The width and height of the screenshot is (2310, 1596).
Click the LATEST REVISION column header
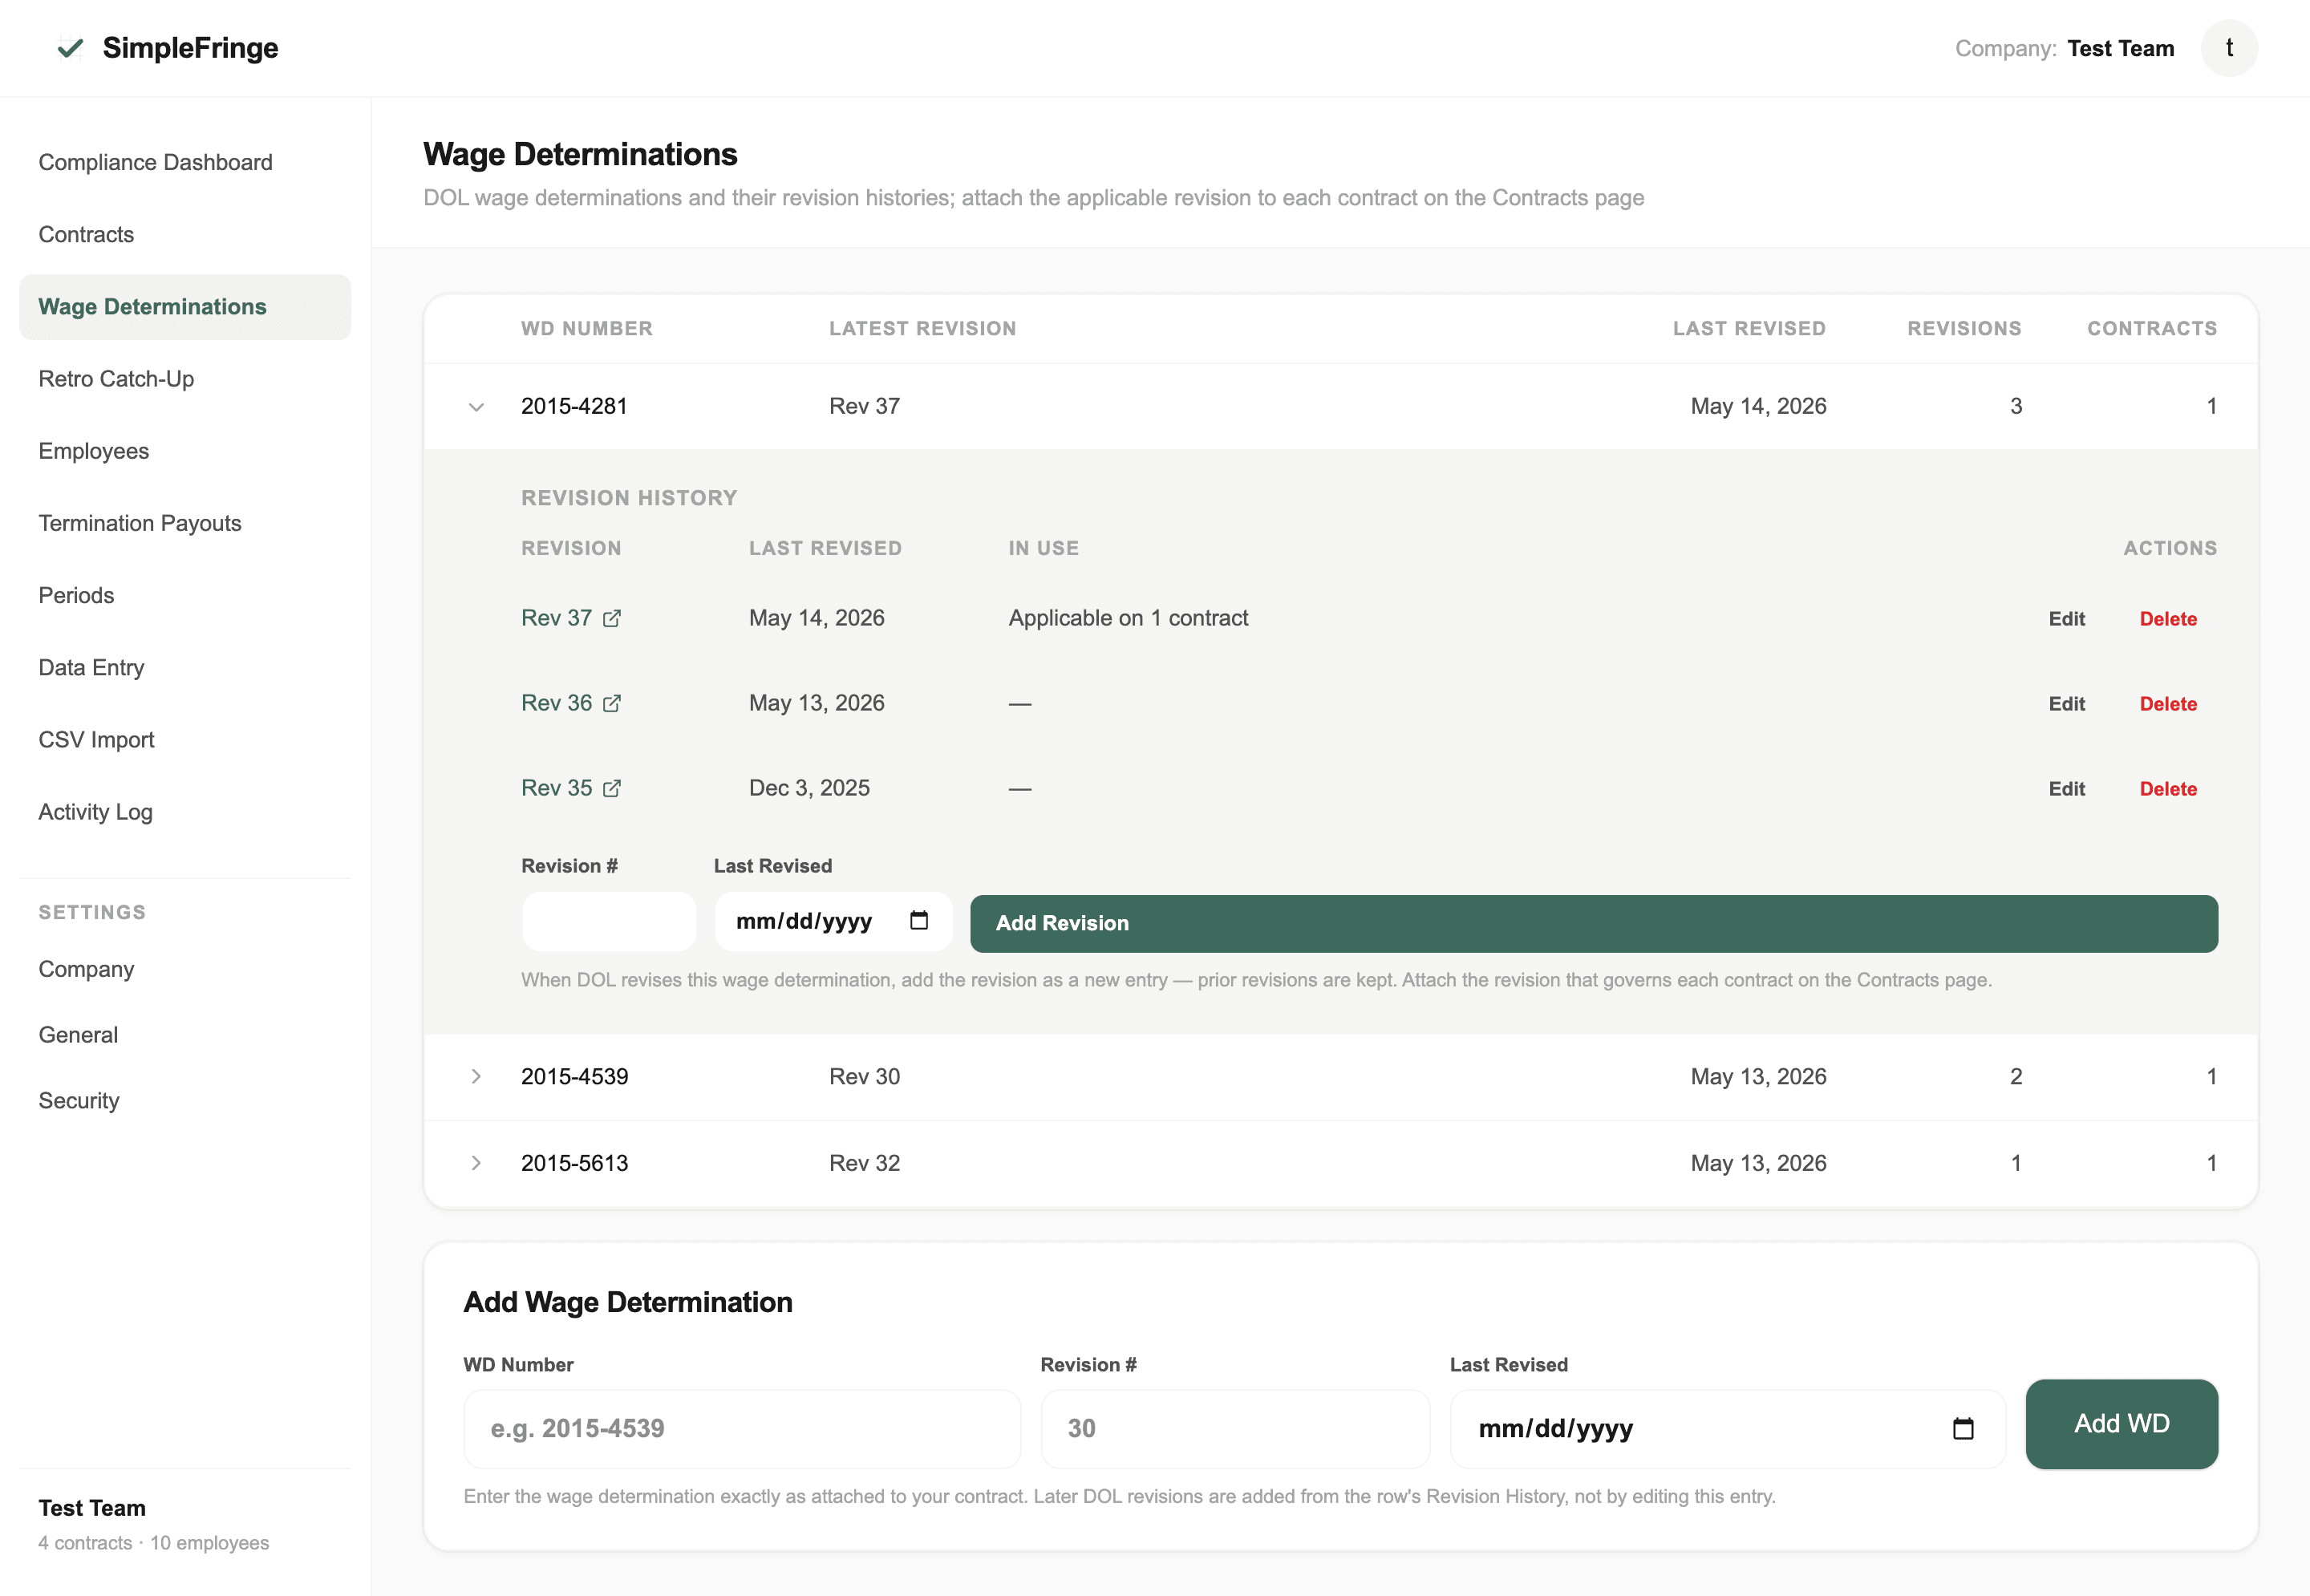(922, 328)
